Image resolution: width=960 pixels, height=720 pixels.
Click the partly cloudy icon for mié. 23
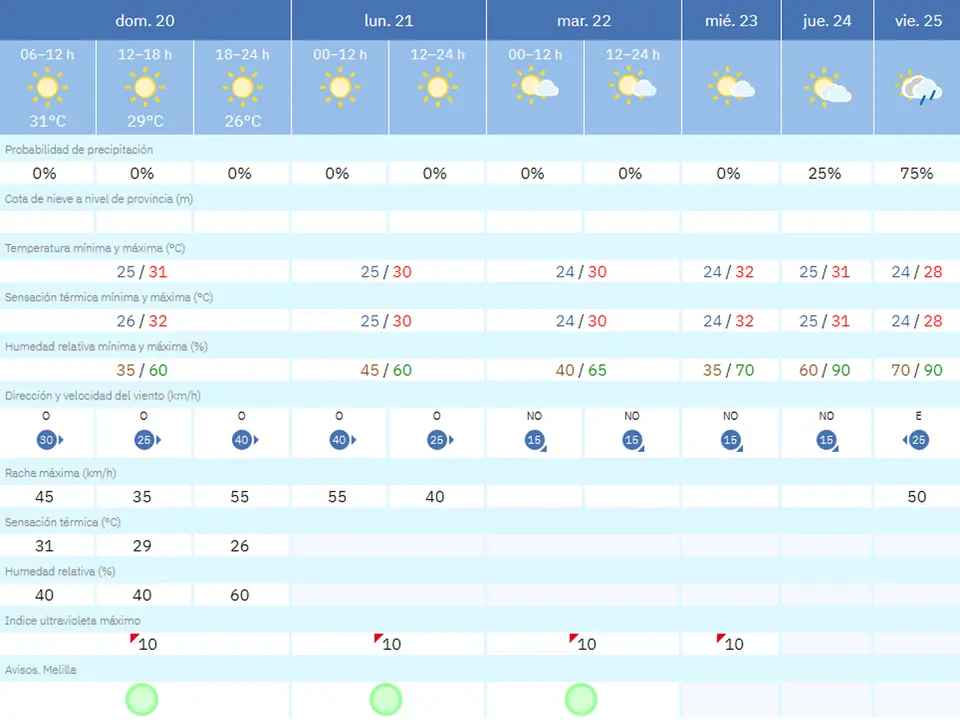click(731, 86)
